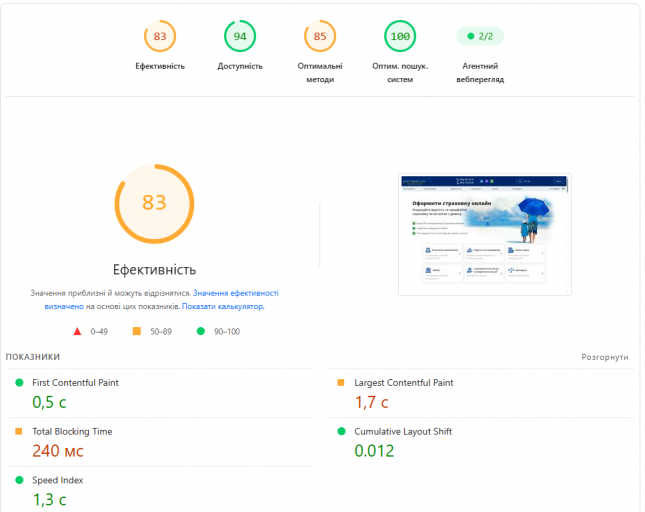Screen dimensions: 645x512
Task: Click the 1,7 с value
Action: point(371,402)
